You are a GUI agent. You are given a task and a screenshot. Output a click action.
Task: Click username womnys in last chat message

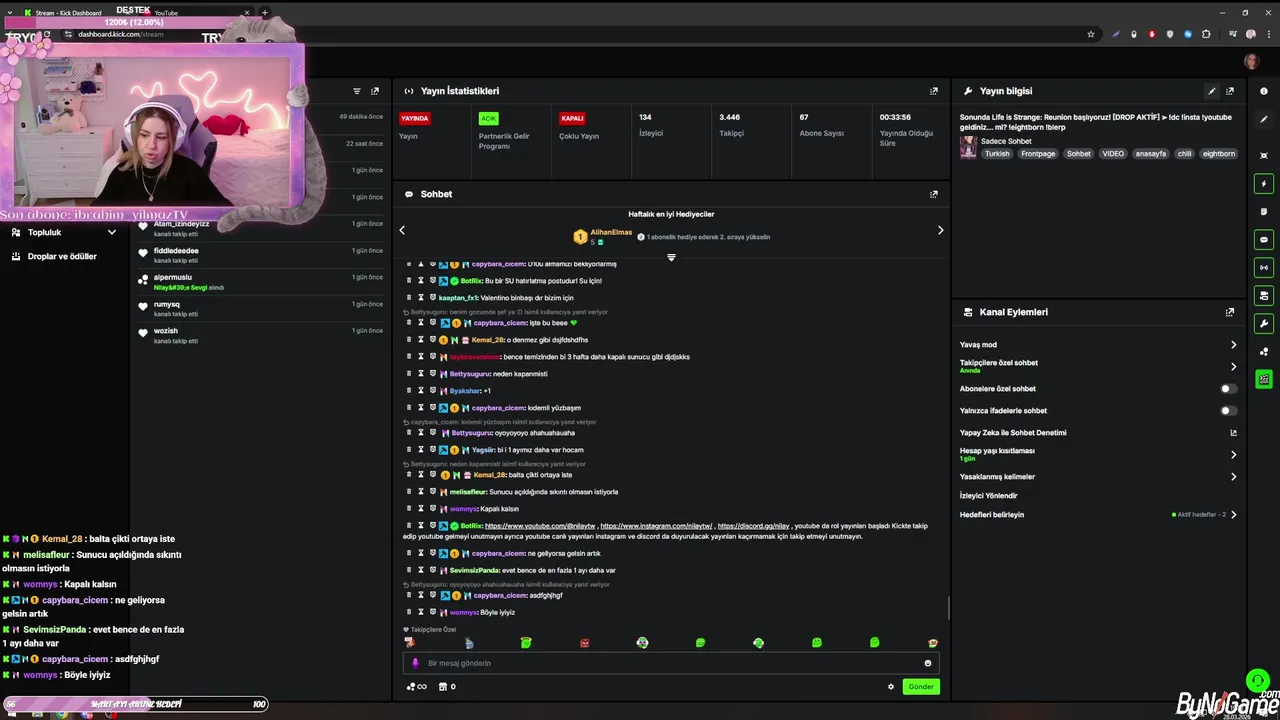click(x=464, y=612)
